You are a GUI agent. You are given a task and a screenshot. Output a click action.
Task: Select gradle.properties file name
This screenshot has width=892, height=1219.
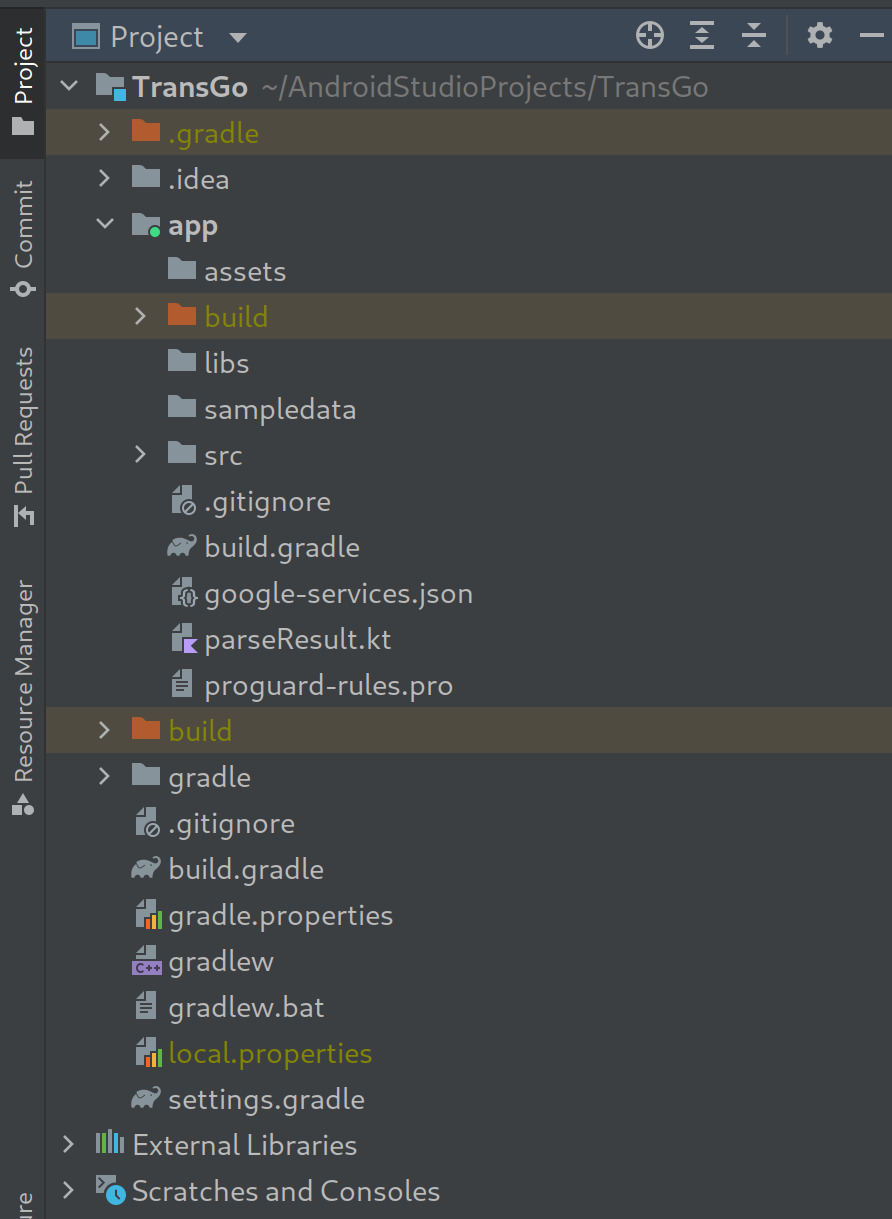click(281, 916)
